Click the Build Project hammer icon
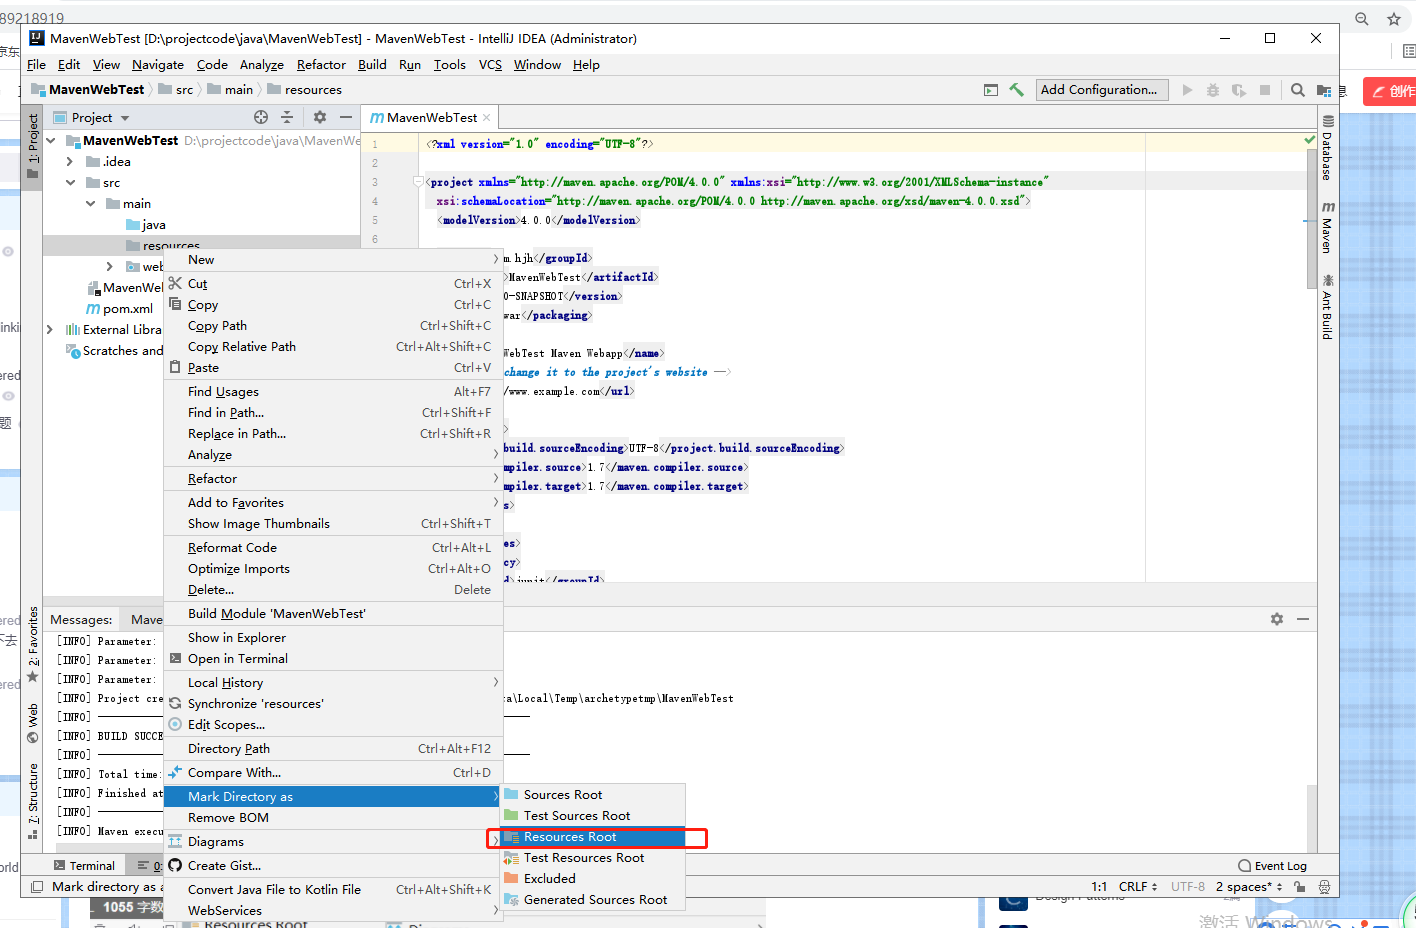Viewport: 1416px width, 928px height. (x=1016, y=90)
